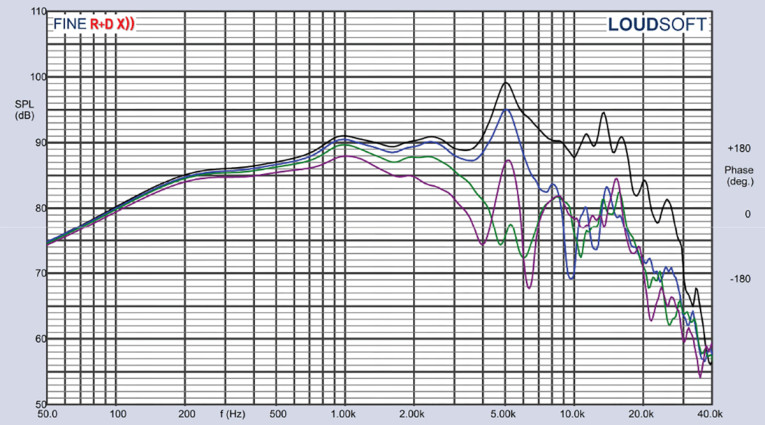Image resolution: width=765 pixels, height=425 pixels.
Task: Click the 60 dB axis value
Action: pyautogui.click(x=40, y=339)
